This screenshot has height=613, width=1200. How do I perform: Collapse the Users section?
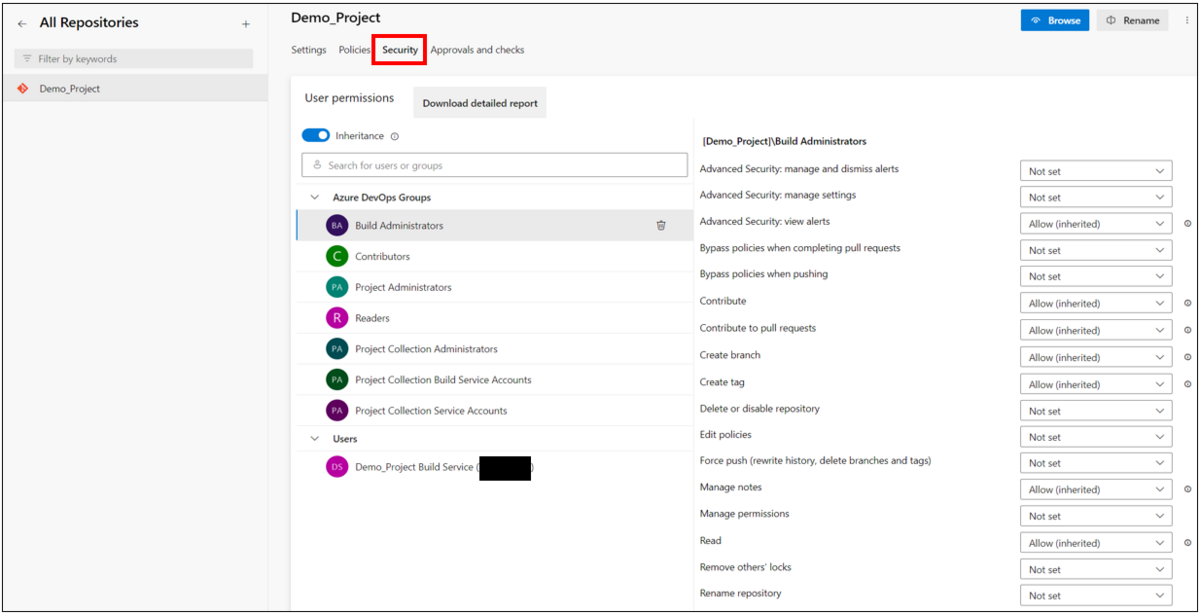pyautogui.click(x=314, y=439)
